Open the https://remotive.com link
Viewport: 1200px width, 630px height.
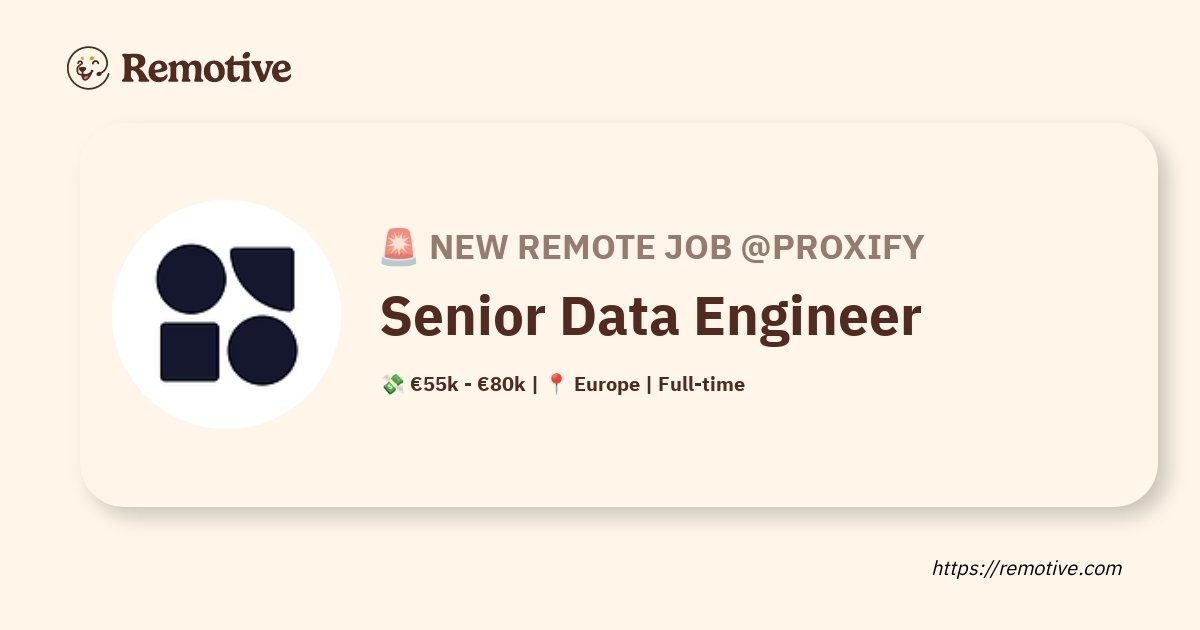point(1027,568)
